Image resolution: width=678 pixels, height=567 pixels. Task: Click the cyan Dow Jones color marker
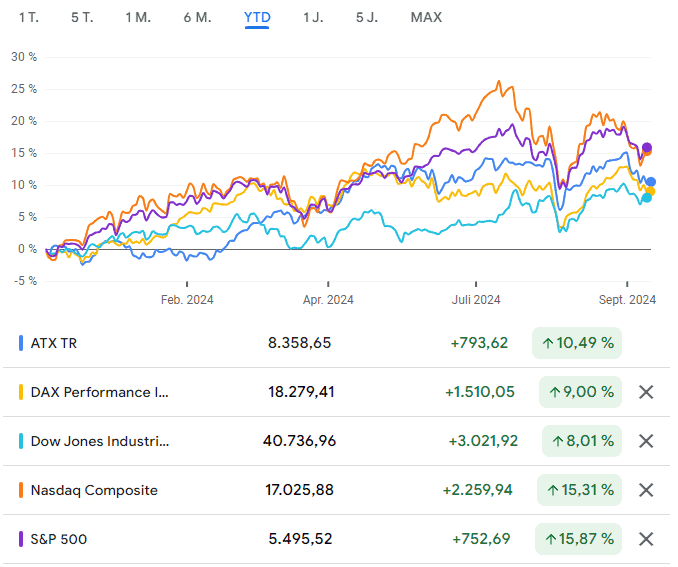(x=21, y=441)
